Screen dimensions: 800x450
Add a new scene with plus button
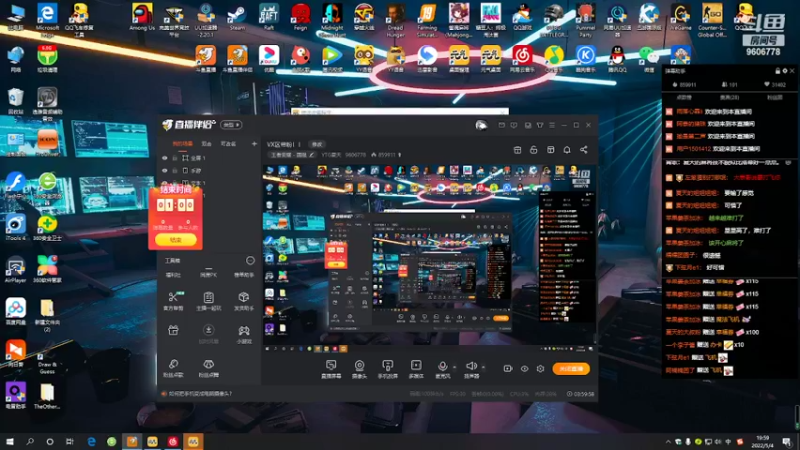(254, 144)
